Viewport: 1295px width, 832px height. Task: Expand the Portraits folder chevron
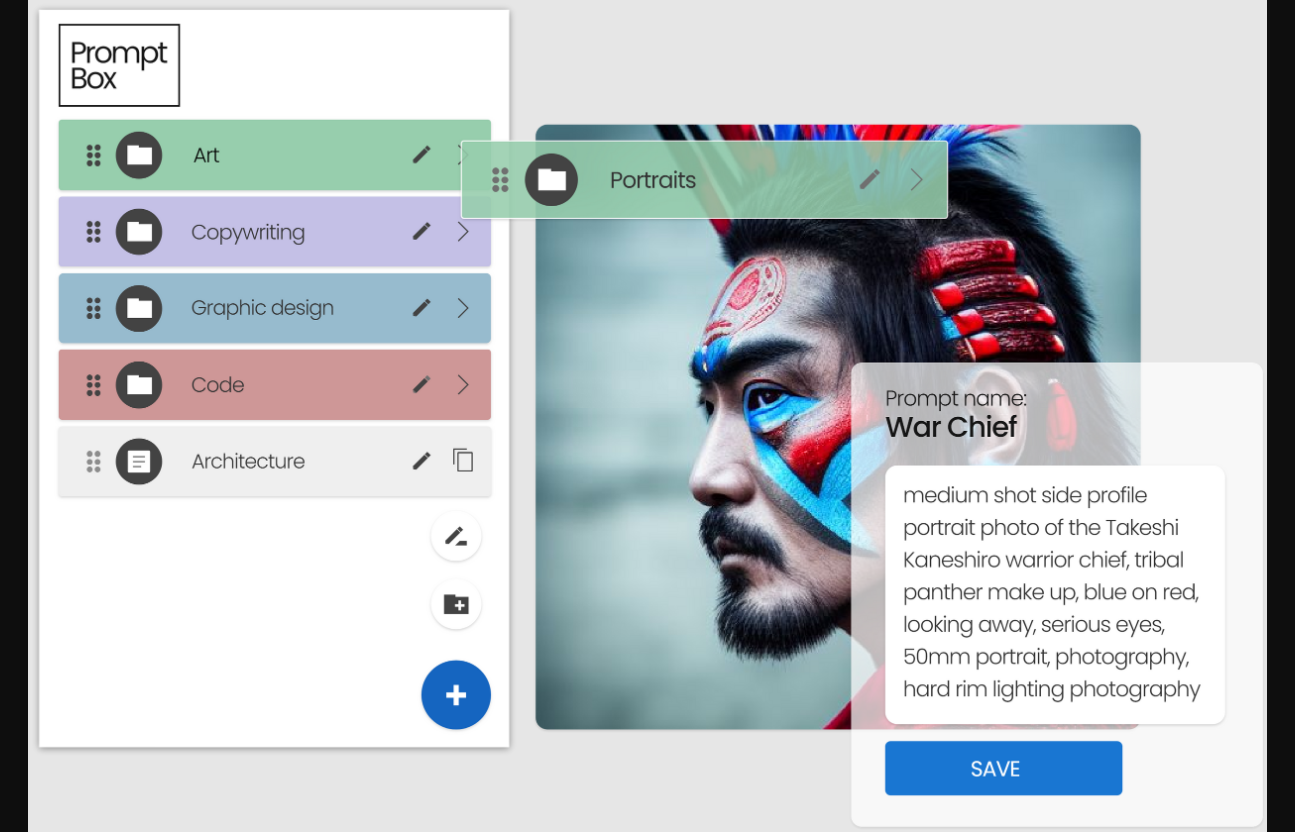916,180
